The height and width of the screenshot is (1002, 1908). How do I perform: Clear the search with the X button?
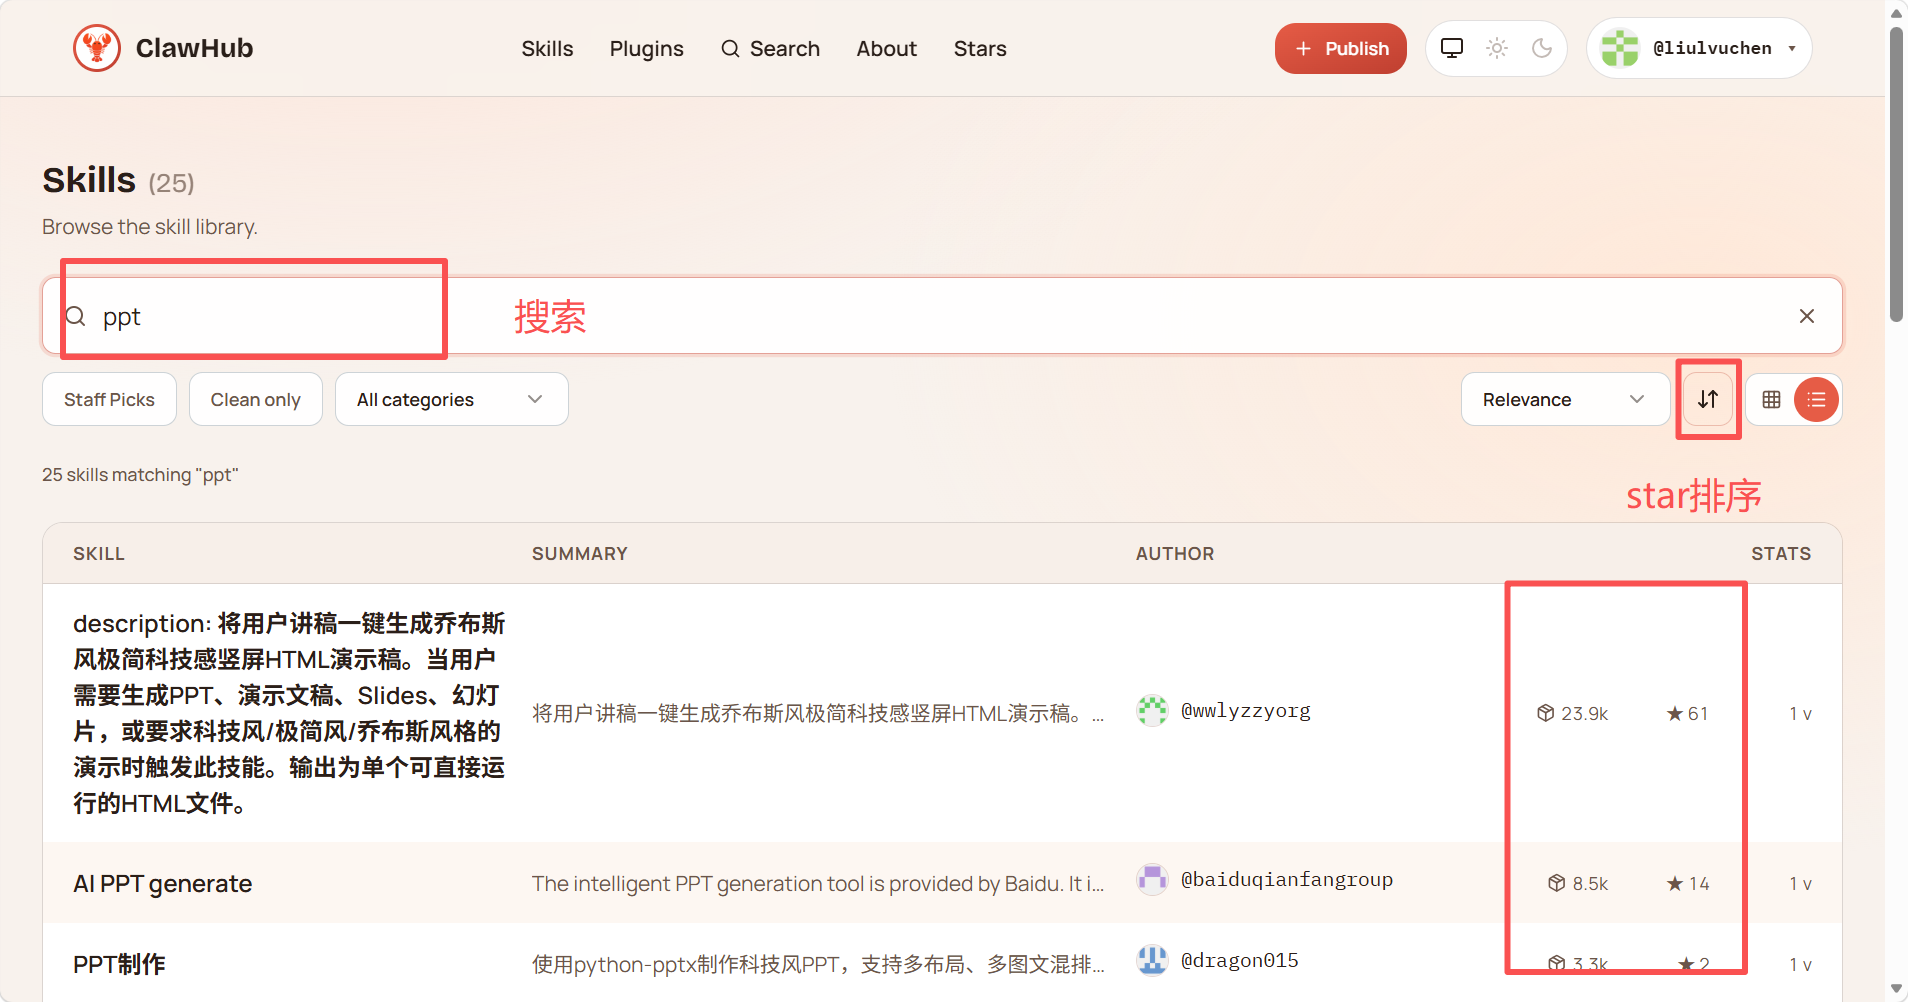point(1807,315)
